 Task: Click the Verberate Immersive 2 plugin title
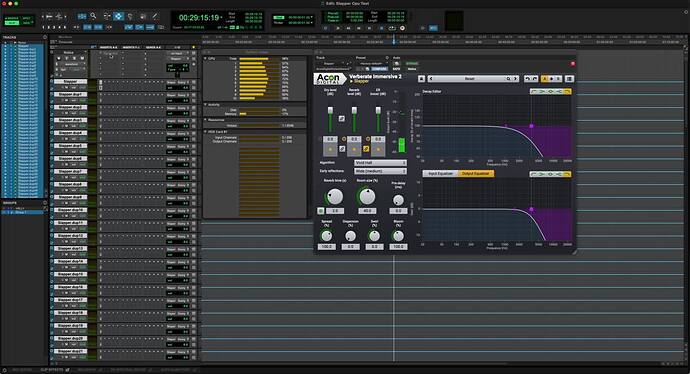[x=375, y=77]
